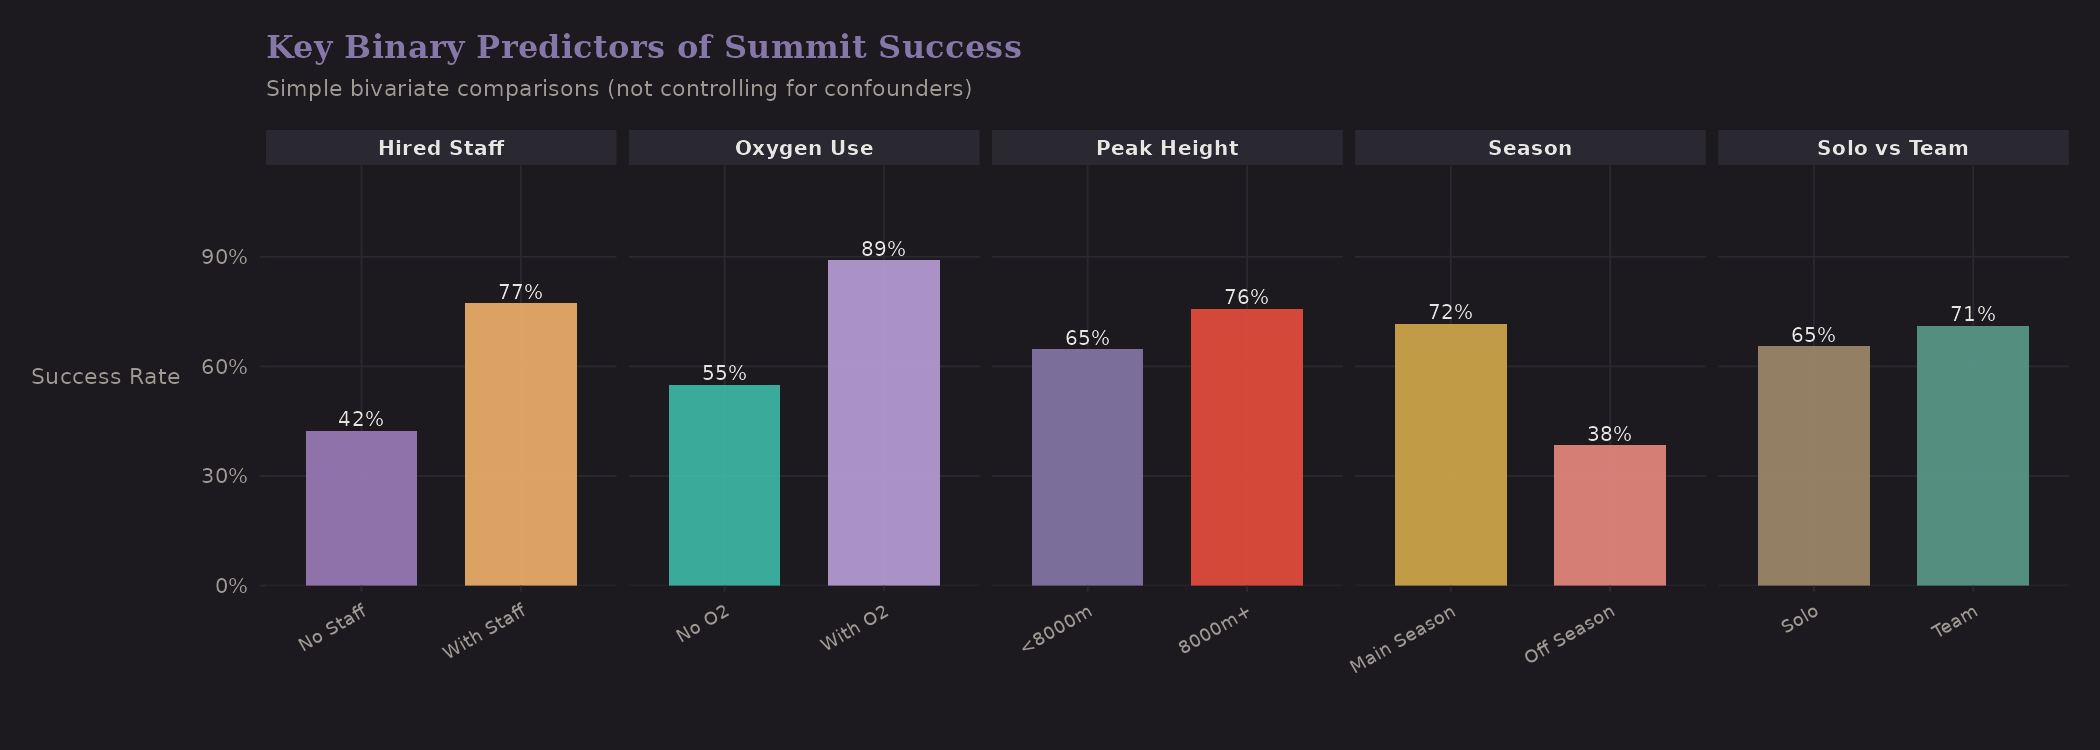Click the Peak Height panel header
Image resolution: width=2100 pixels, height=750 pixels.
pyautogui.click(x=1167, y=148)
